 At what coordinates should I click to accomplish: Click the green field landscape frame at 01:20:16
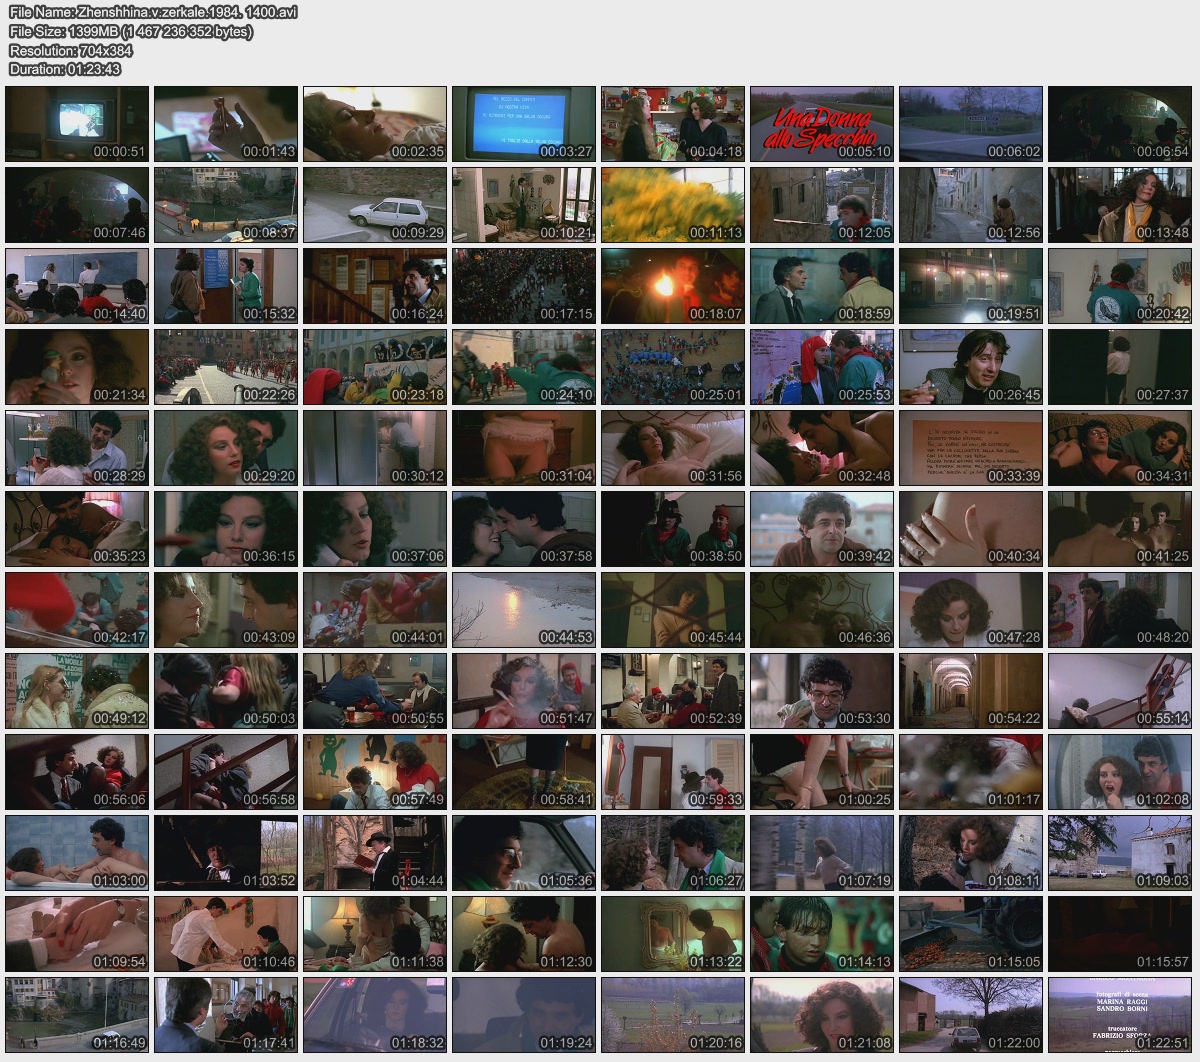point(673,1015)
